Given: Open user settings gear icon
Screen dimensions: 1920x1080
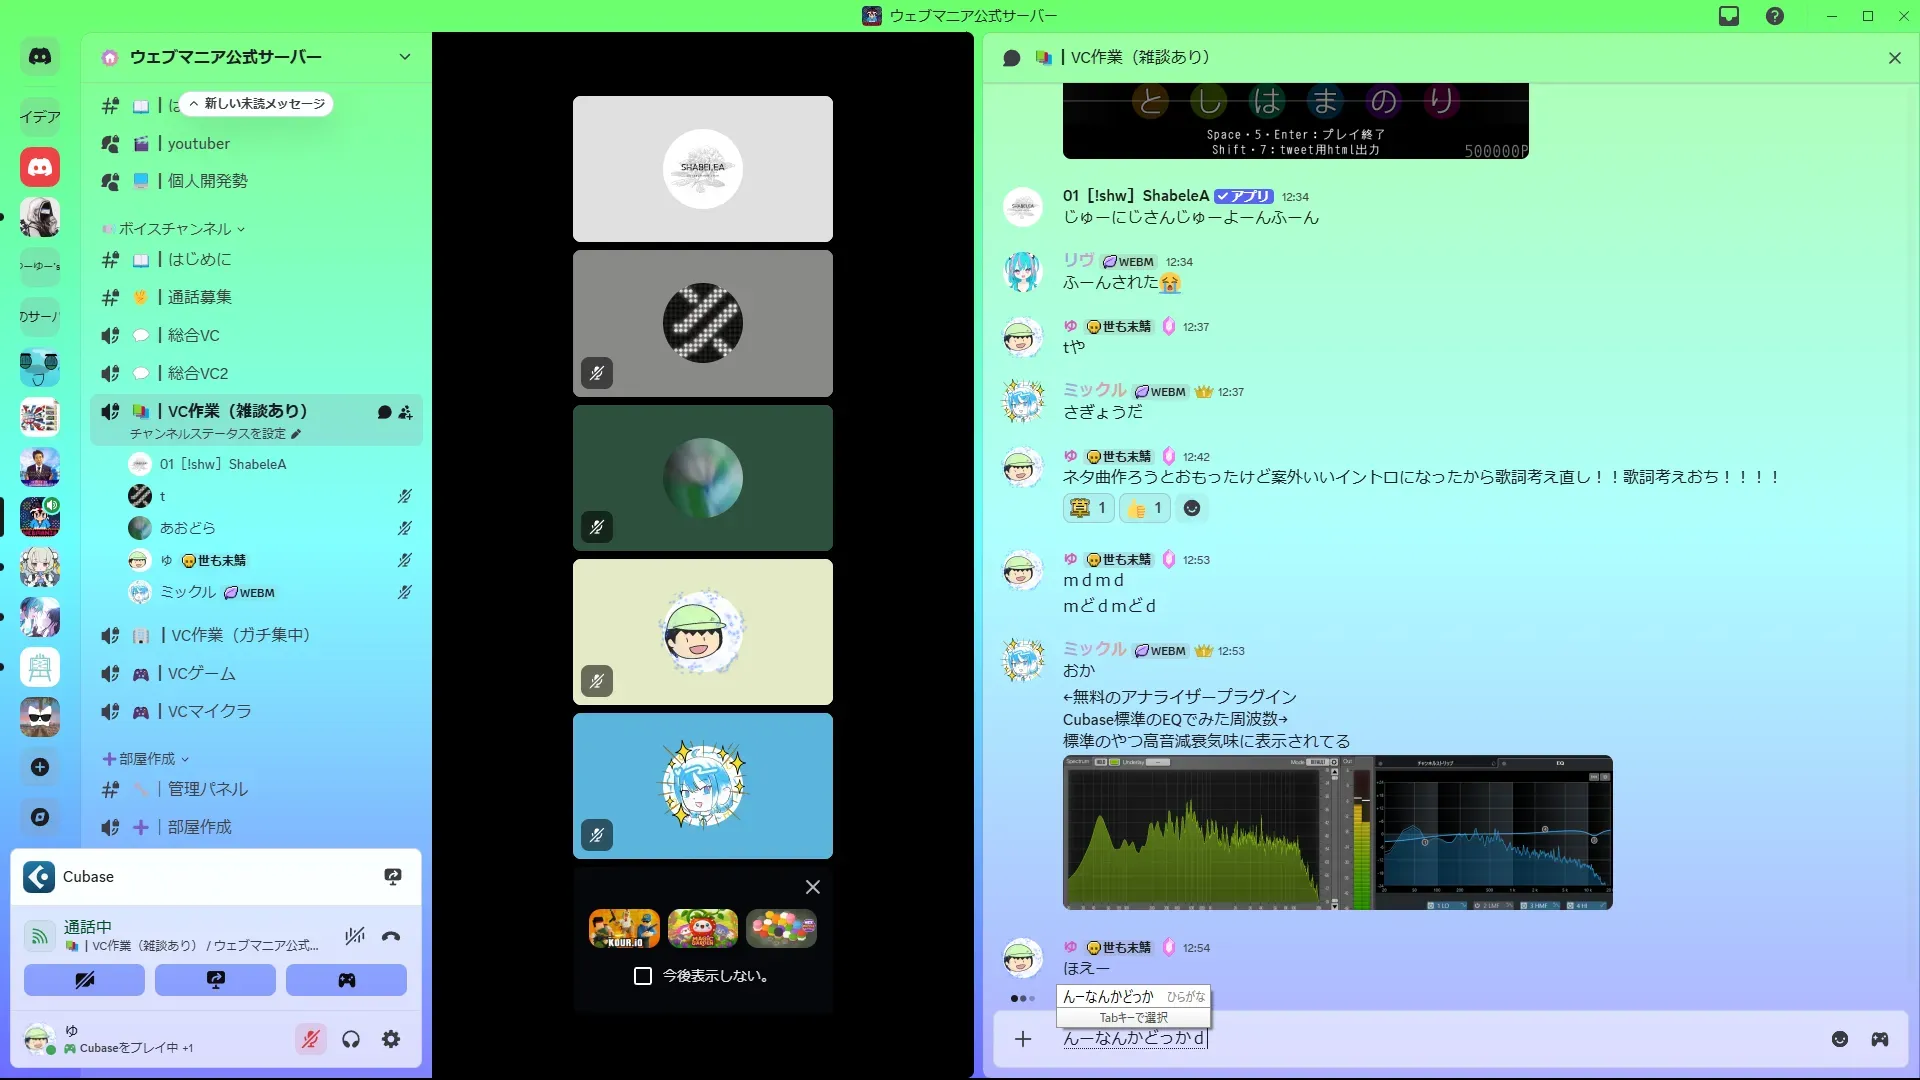Looking at the screenshot, I should pyautogui.click(x=391, y=1040).
